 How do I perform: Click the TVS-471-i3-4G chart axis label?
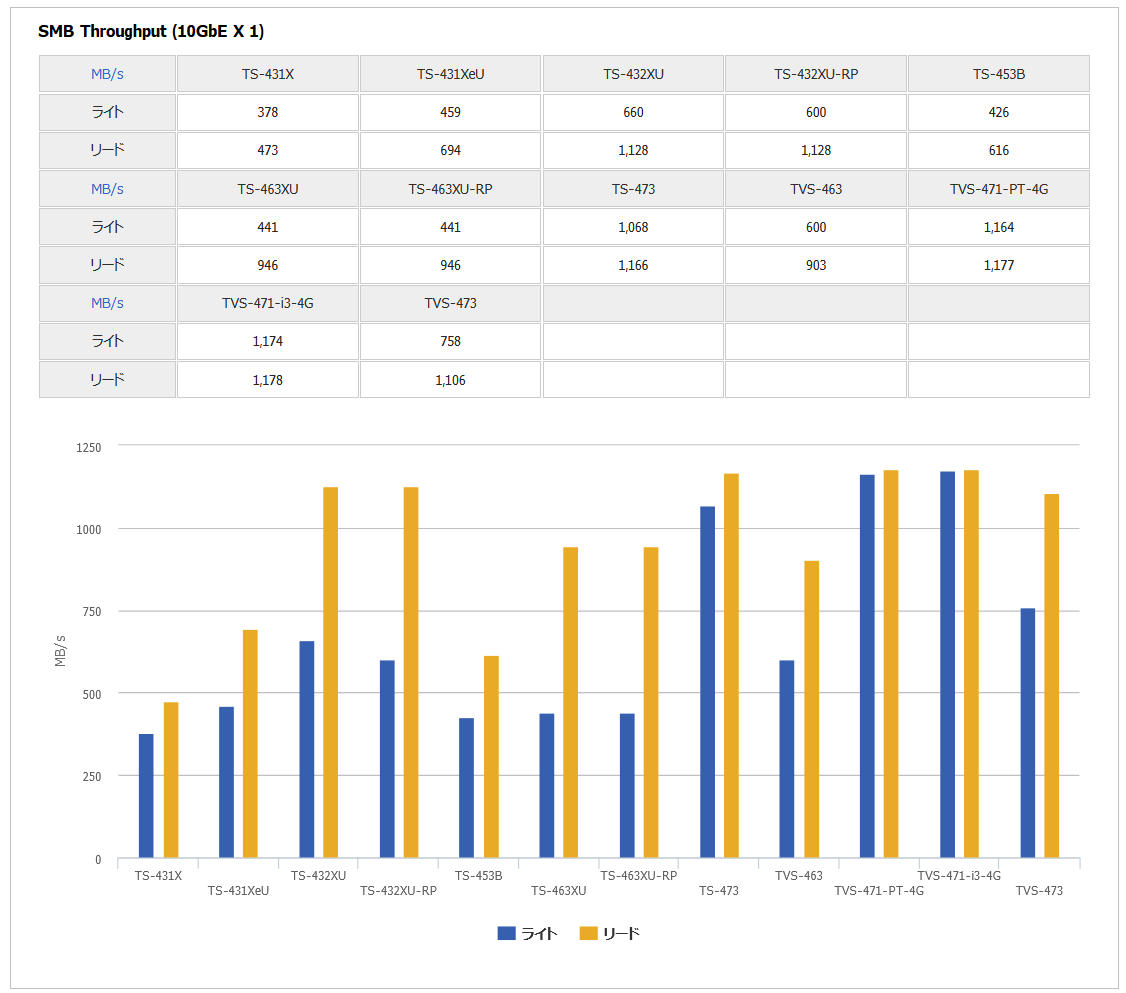point(959,875)
